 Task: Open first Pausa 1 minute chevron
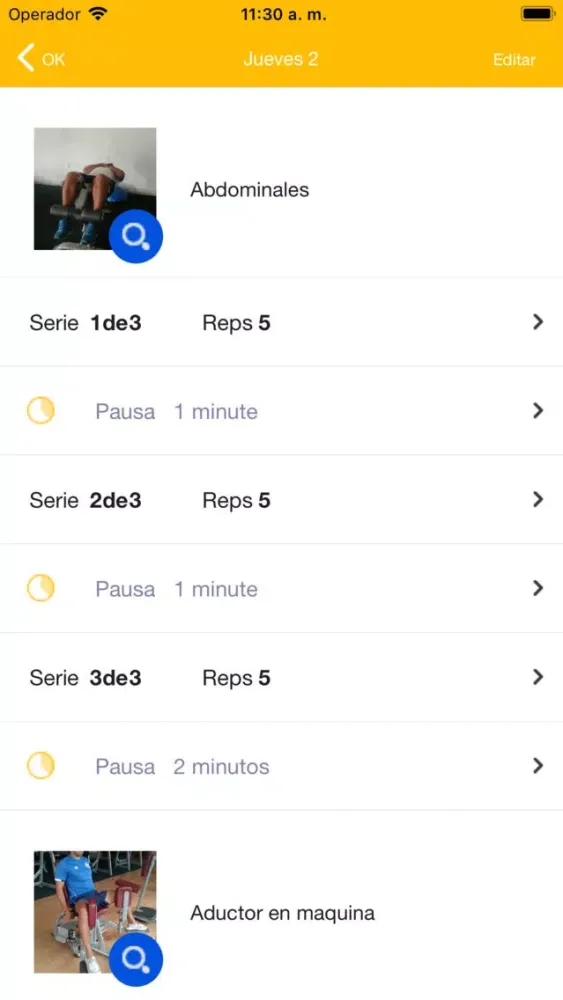(538, 411)
